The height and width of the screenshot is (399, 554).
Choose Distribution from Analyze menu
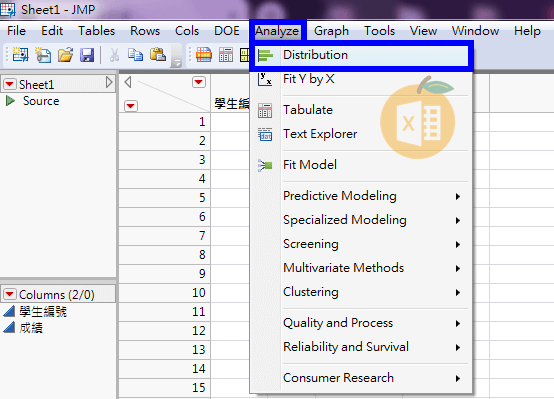point(362,55)
